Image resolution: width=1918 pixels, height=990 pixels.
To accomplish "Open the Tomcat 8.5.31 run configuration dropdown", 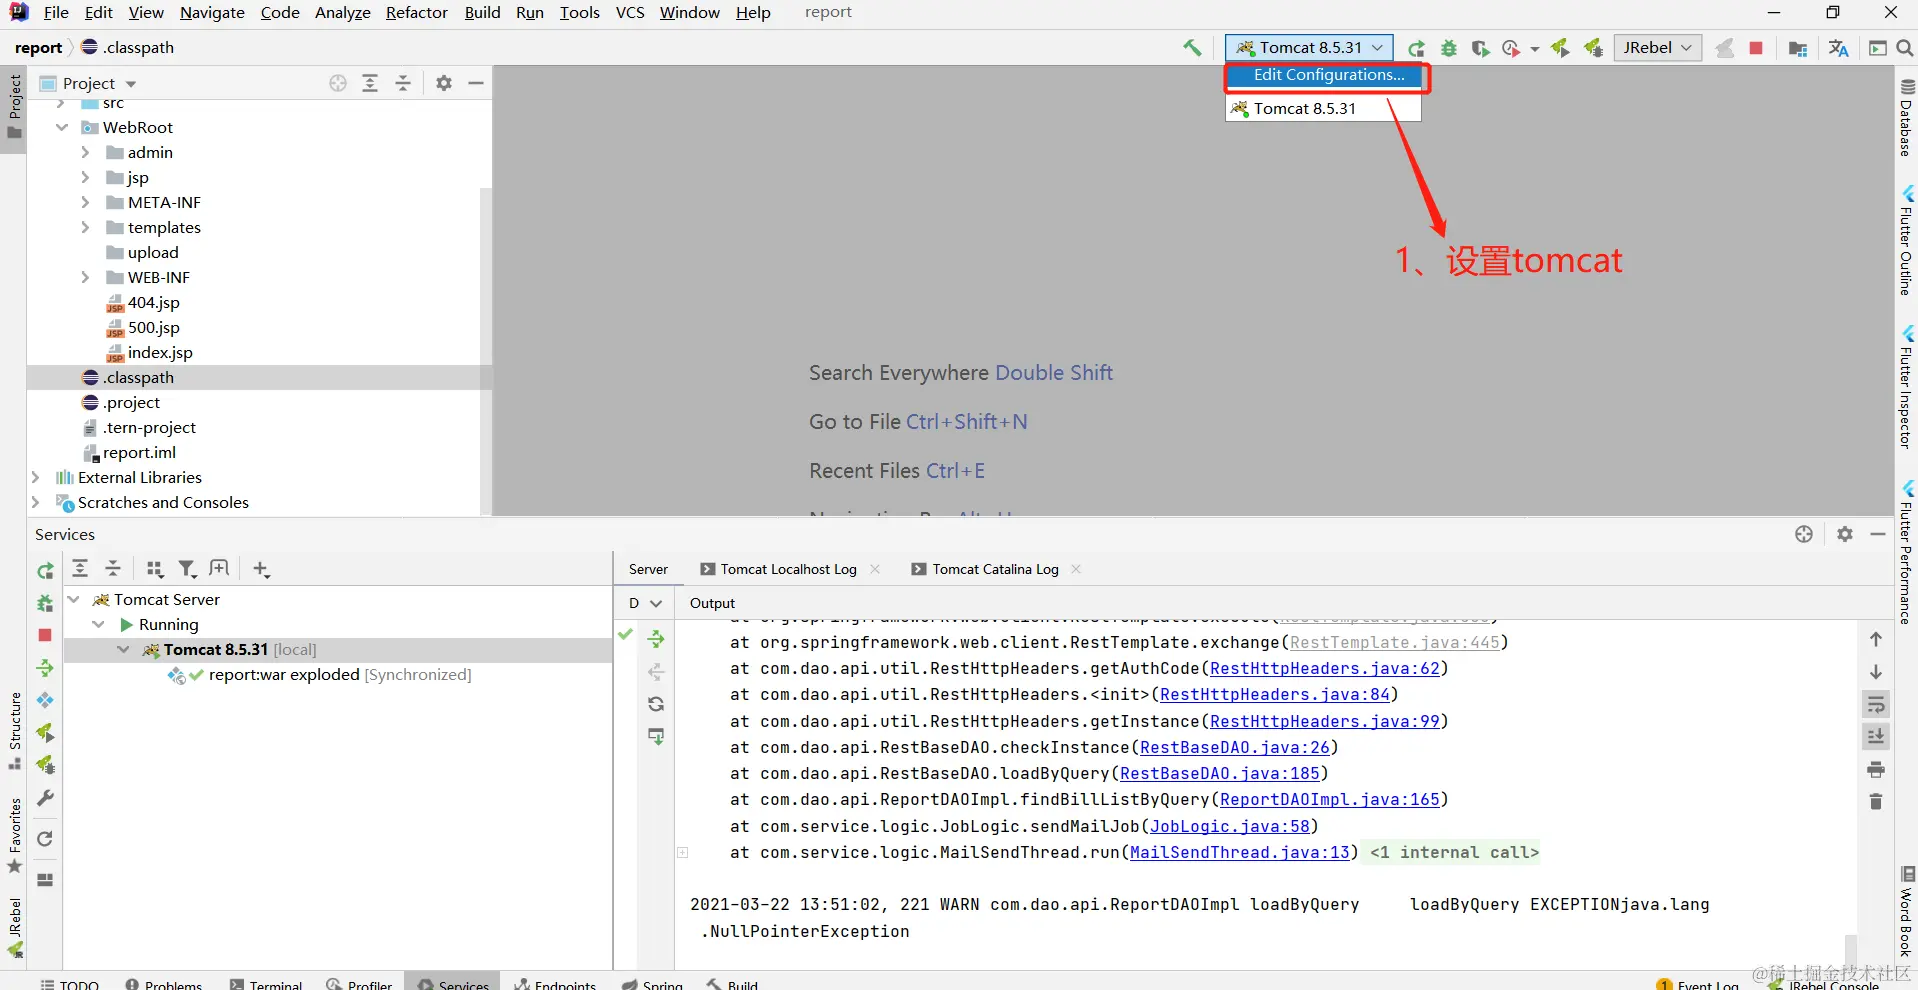I will point(1308,47).
